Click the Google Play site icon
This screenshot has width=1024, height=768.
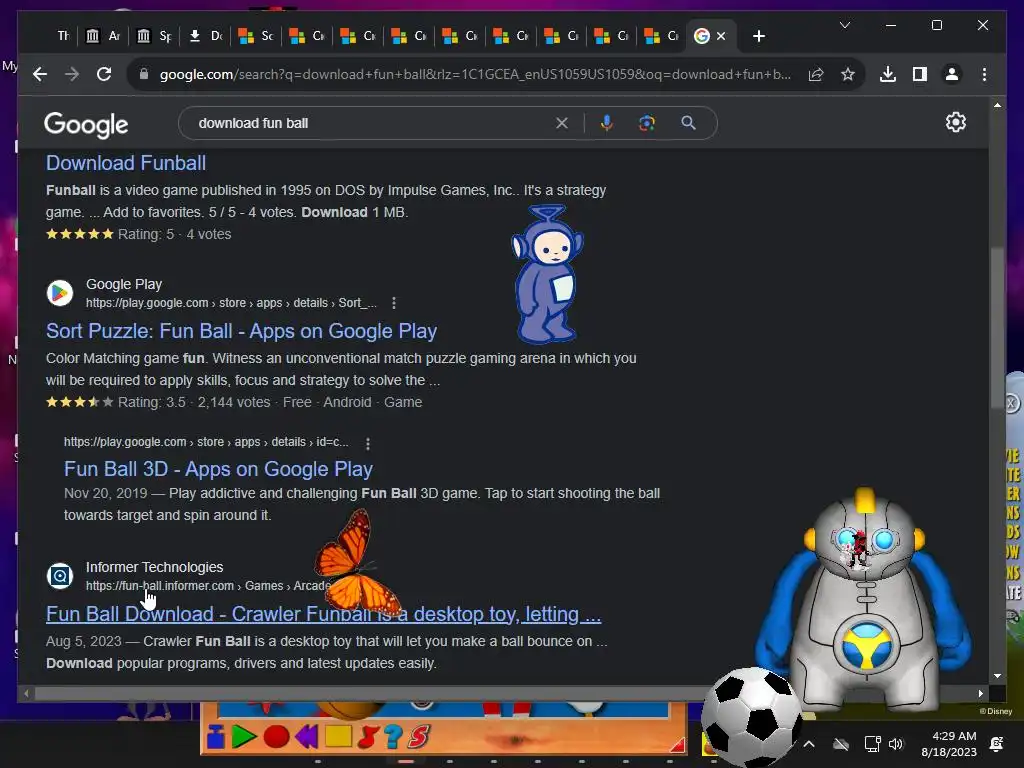(59, 293)
